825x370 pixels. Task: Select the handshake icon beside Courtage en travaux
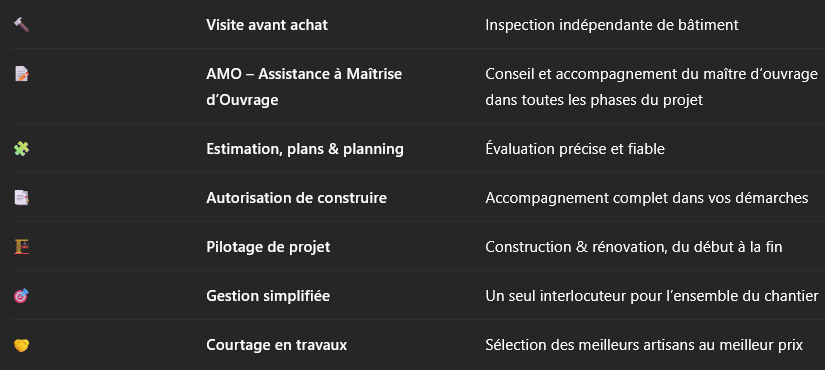click(x=21, y=345)
